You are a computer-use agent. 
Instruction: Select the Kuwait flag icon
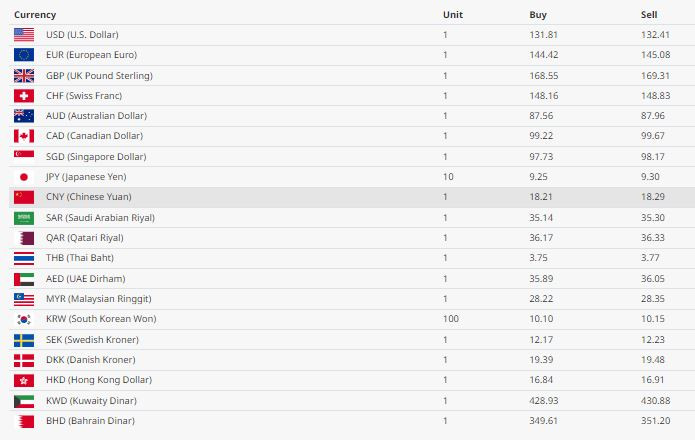point(24,401)
